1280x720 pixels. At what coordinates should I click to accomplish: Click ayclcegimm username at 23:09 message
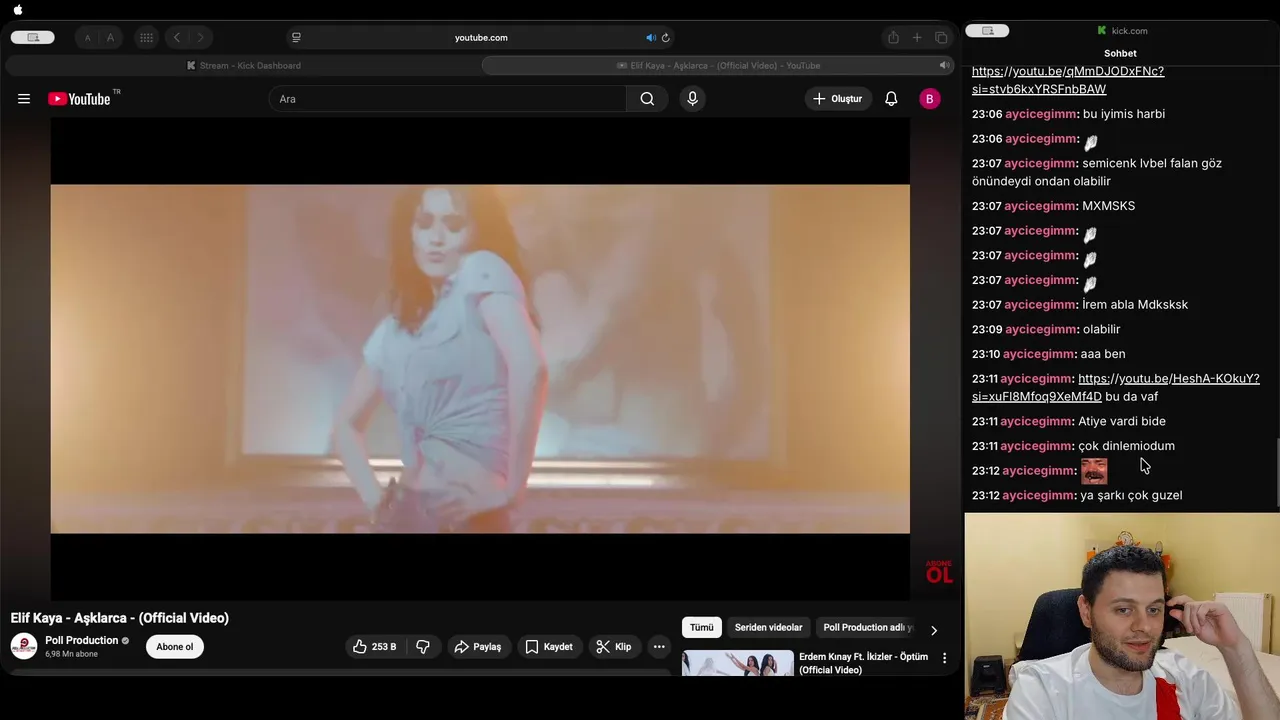pos(1040,329)
